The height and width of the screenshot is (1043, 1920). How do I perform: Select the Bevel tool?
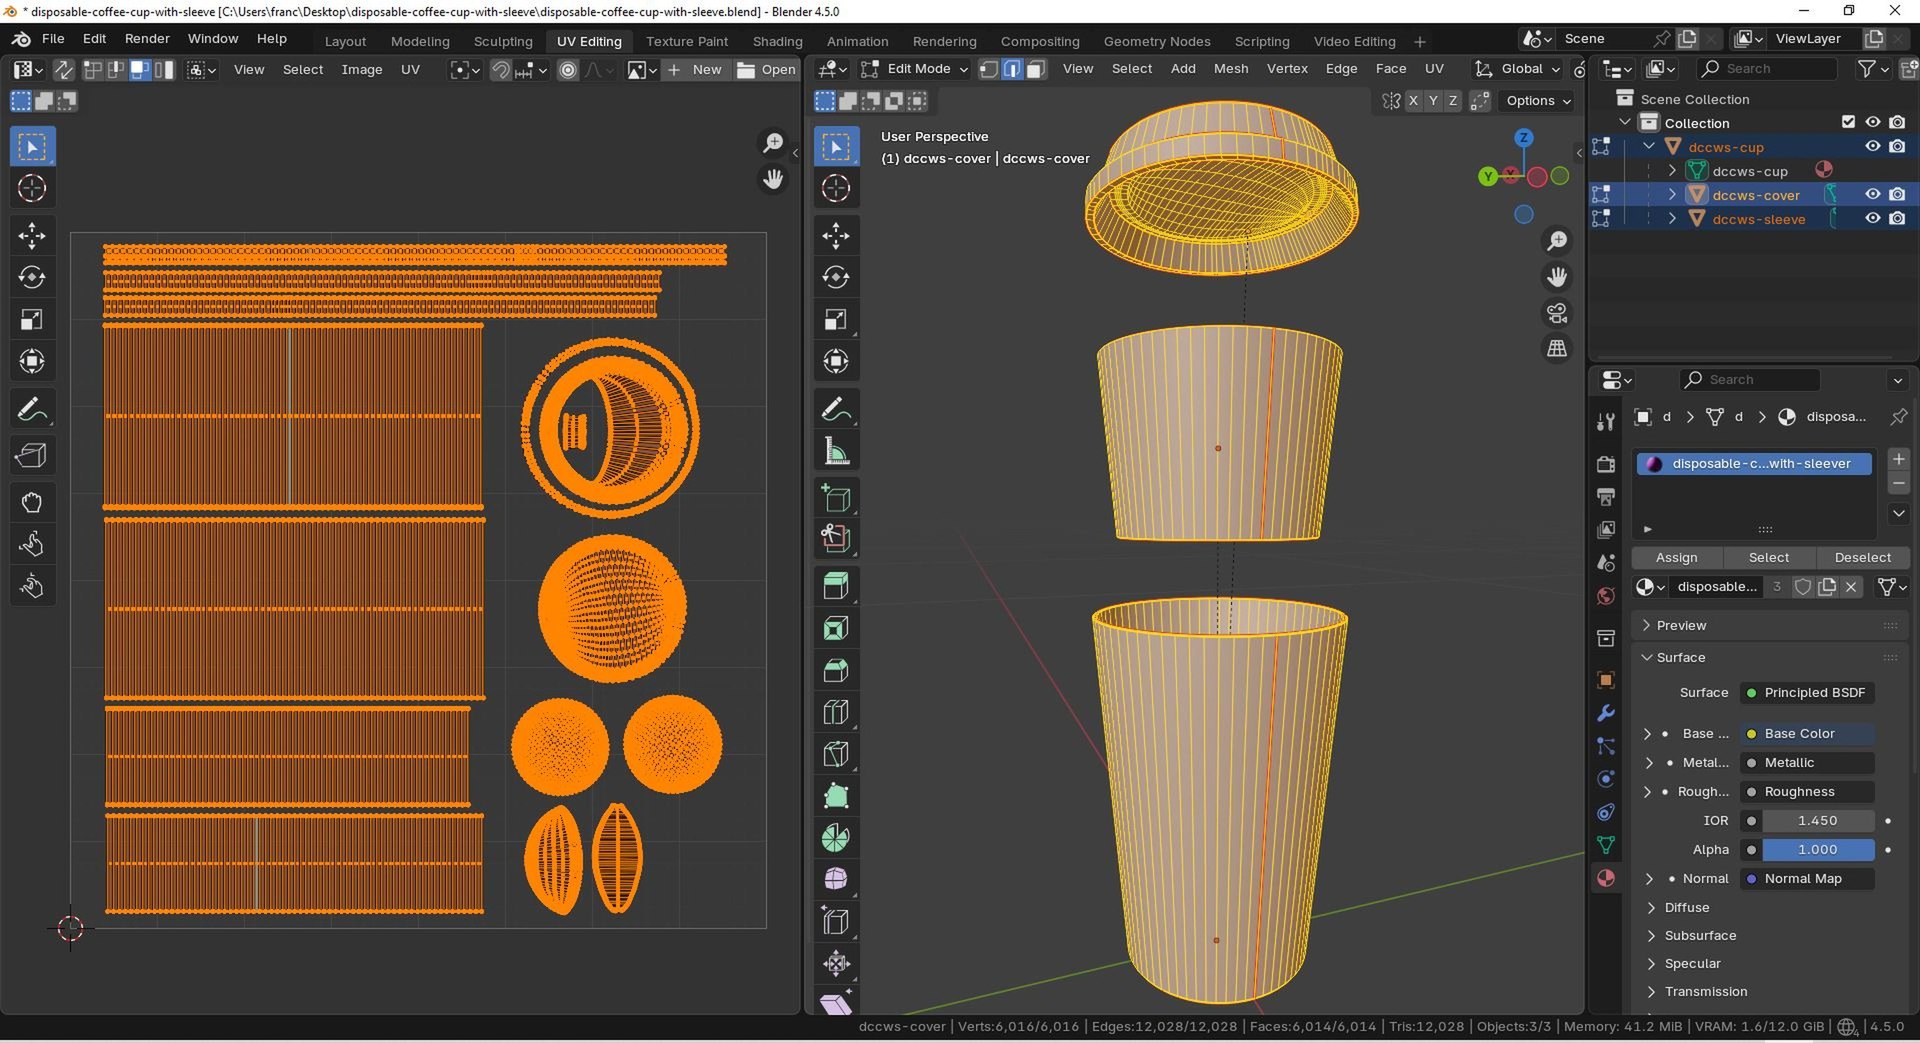(836, 670)
